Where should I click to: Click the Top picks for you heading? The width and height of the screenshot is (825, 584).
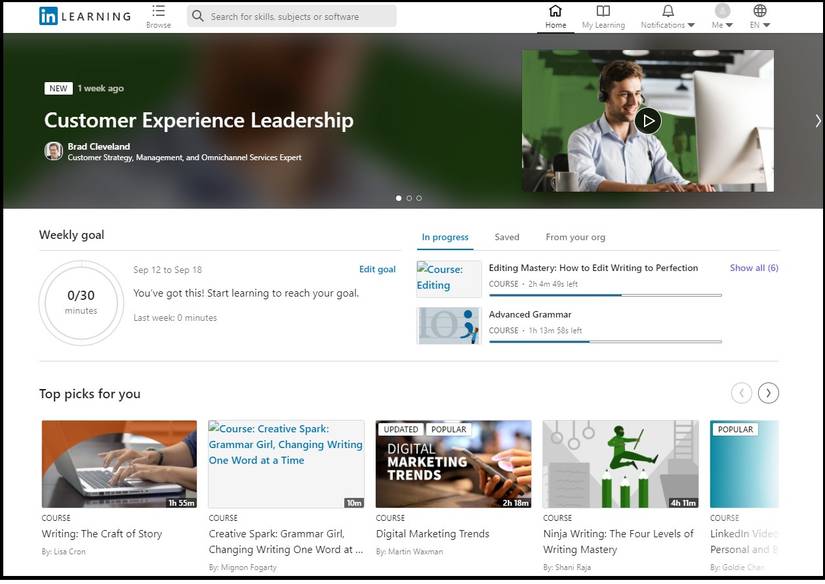pyautogui.click(x=89, y=394)
